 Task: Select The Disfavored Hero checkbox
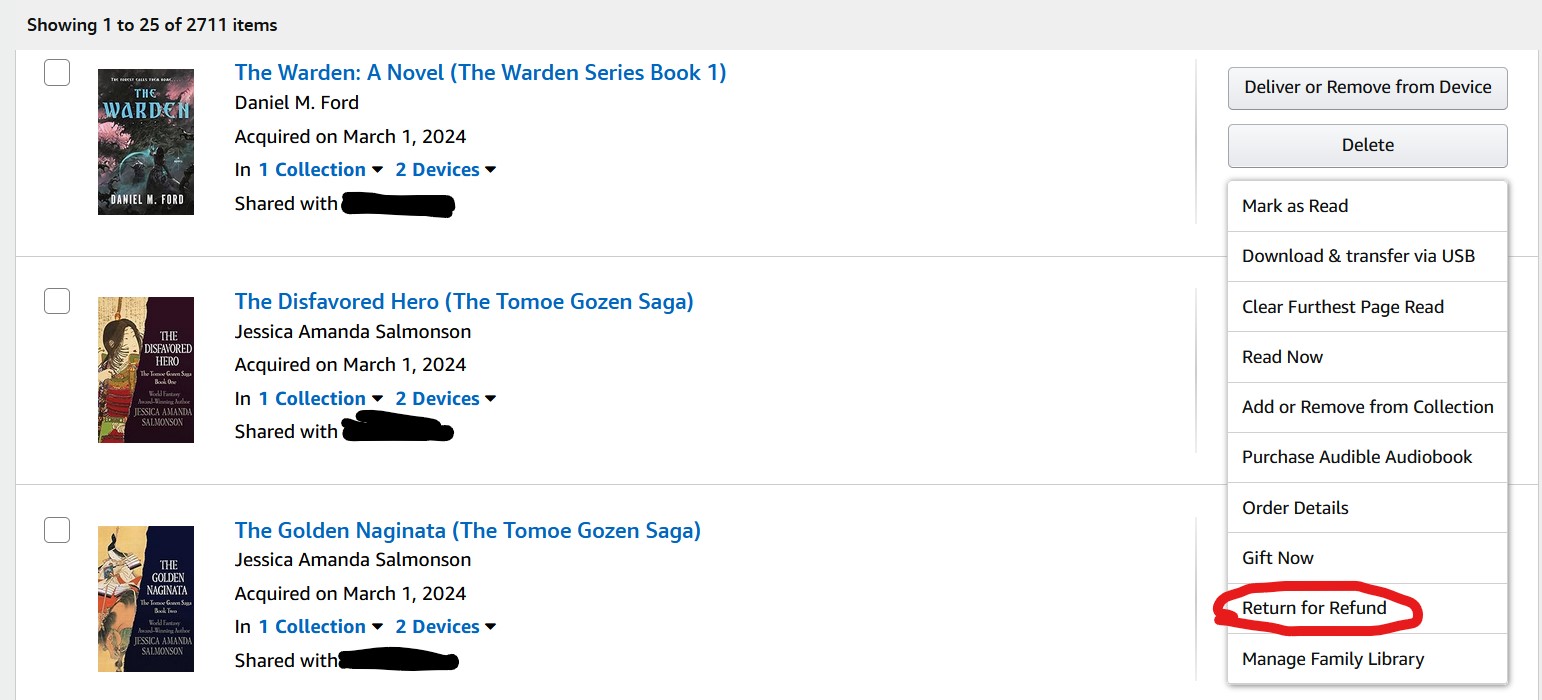pos(57,300)
